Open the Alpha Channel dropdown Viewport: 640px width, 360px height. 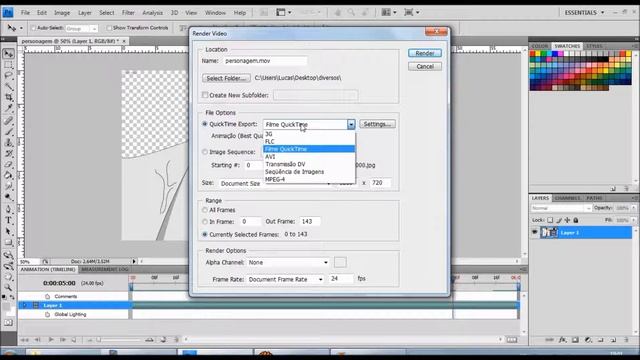[x=288, y=262]
